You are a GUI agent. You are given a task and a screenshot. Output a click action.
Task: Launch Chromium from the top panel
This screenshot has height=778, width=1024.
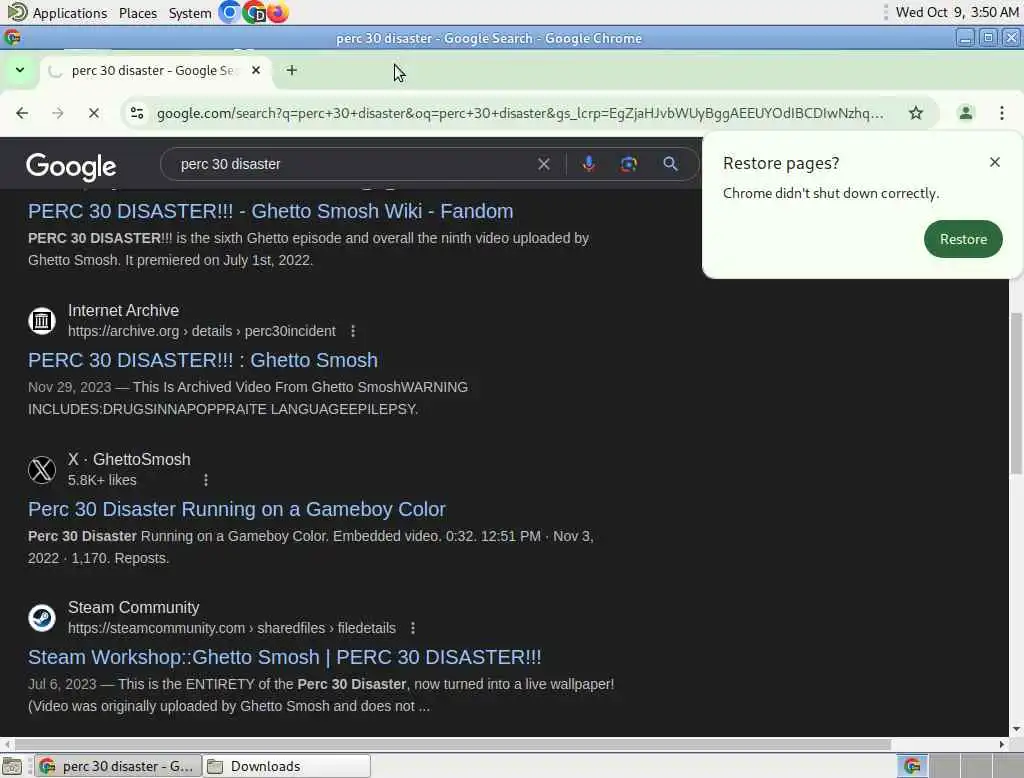click(229, 12)
